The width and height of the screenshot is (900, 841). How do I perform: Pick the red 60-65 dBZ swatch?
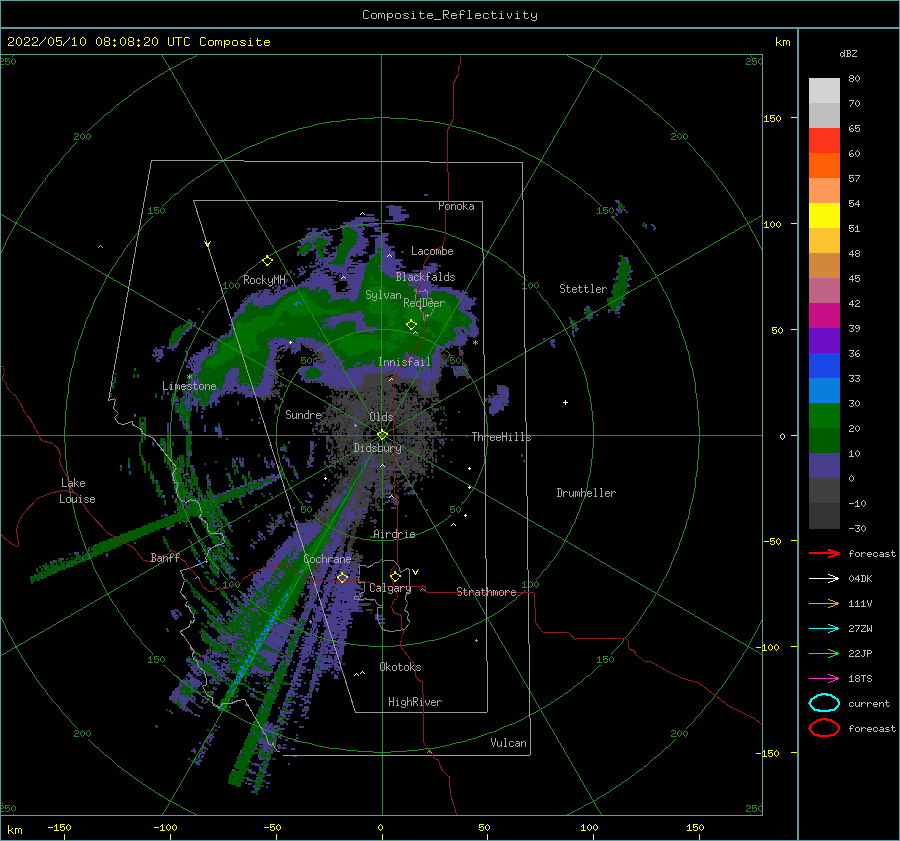click(x=824, y=140)
